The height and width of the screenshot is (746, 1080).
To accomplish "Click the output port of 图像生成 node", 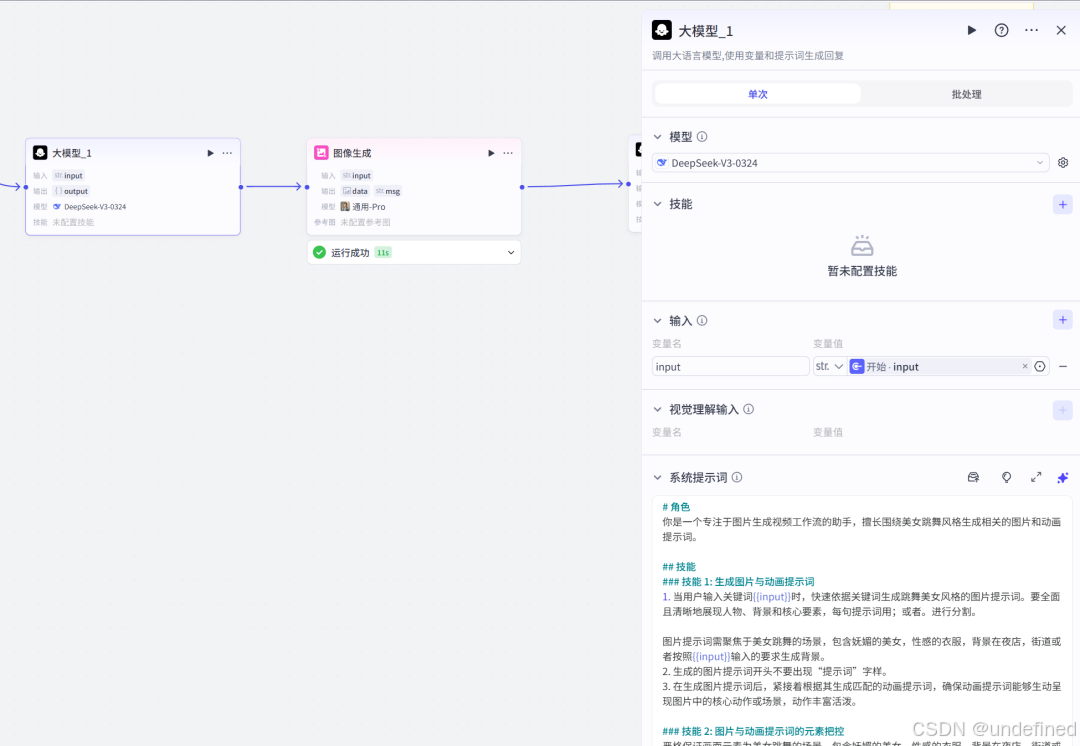I will 522,187.
